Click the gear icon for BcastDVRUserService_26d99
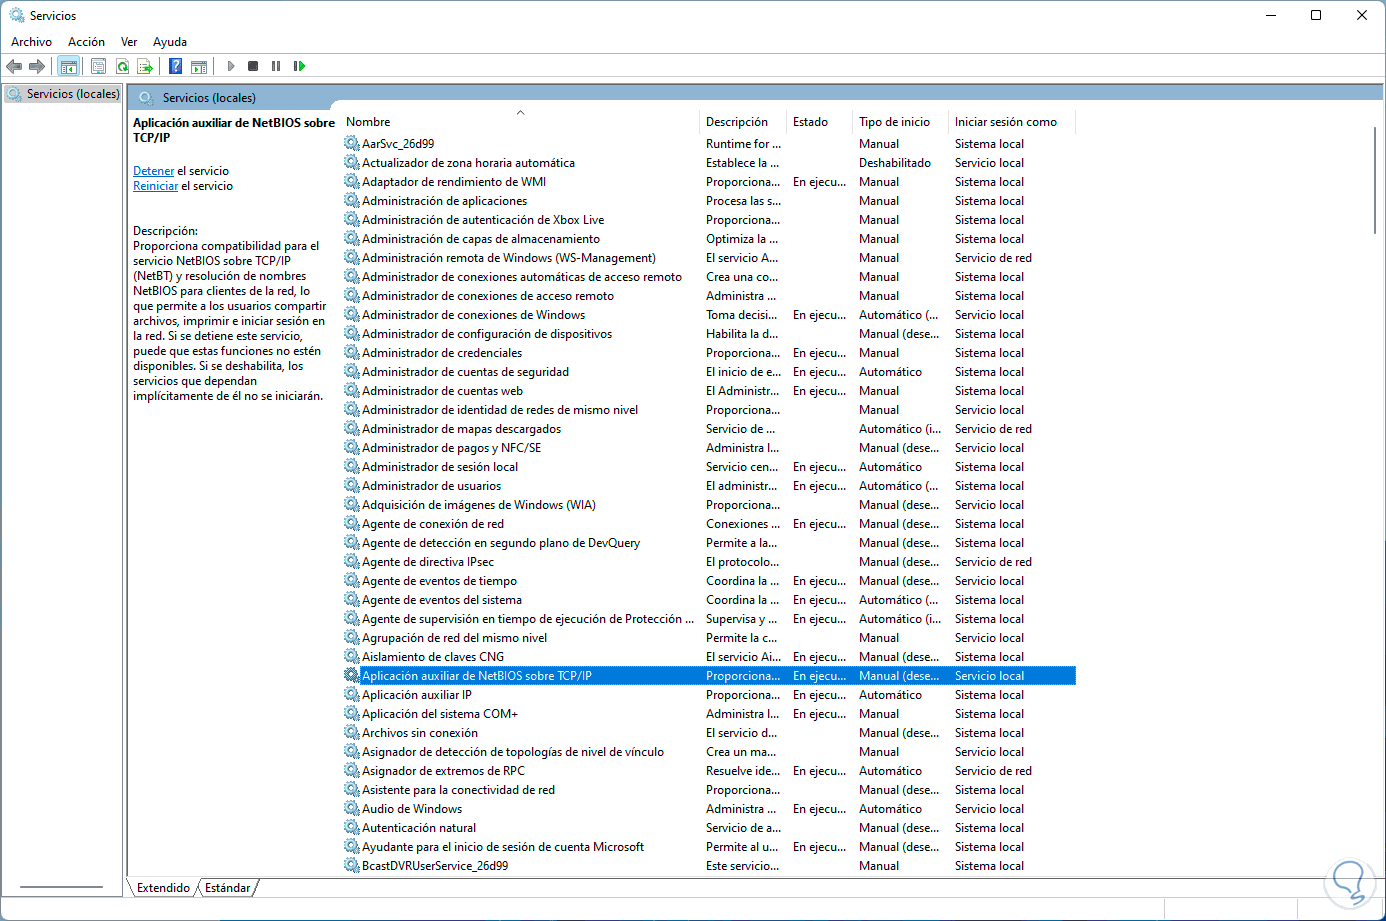This screenshot has height=921, width=1386. coord(352,866)
